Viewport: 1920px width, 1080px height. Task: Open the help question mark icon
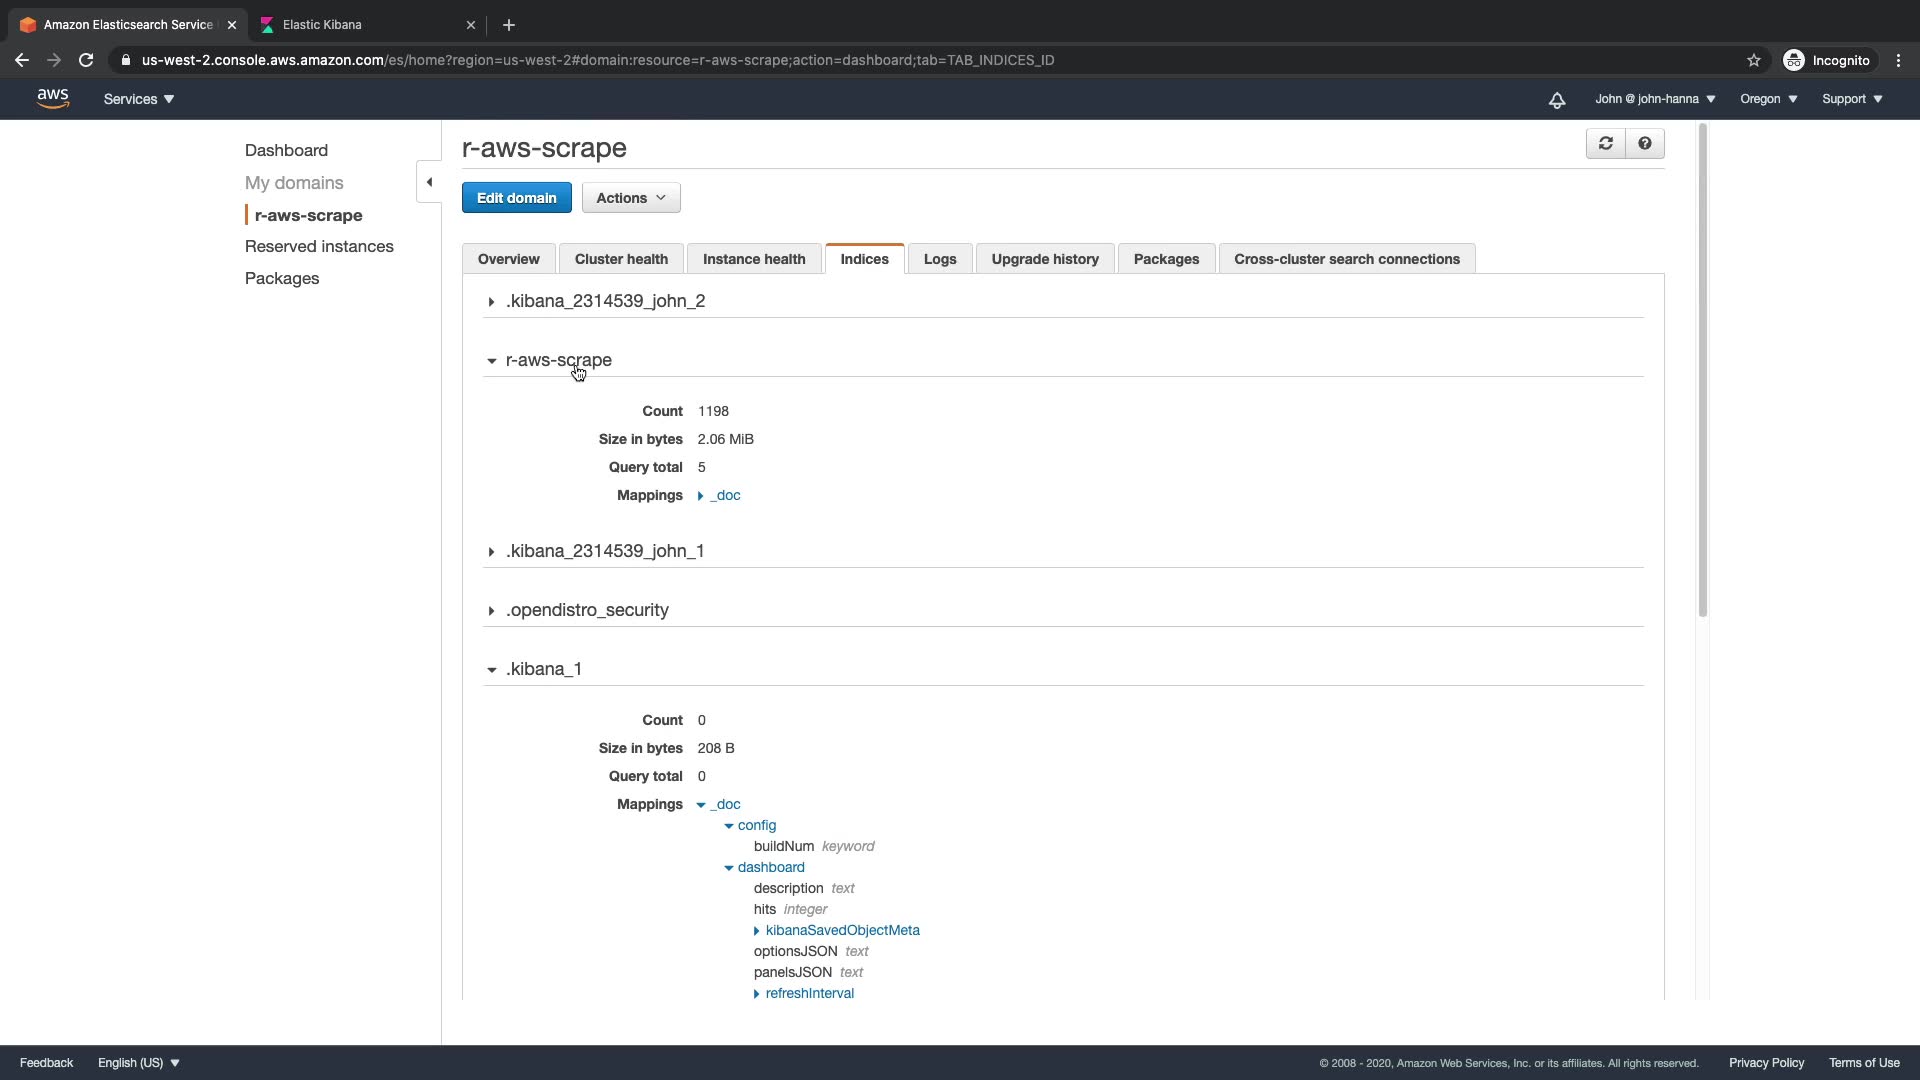[1644, 144]
